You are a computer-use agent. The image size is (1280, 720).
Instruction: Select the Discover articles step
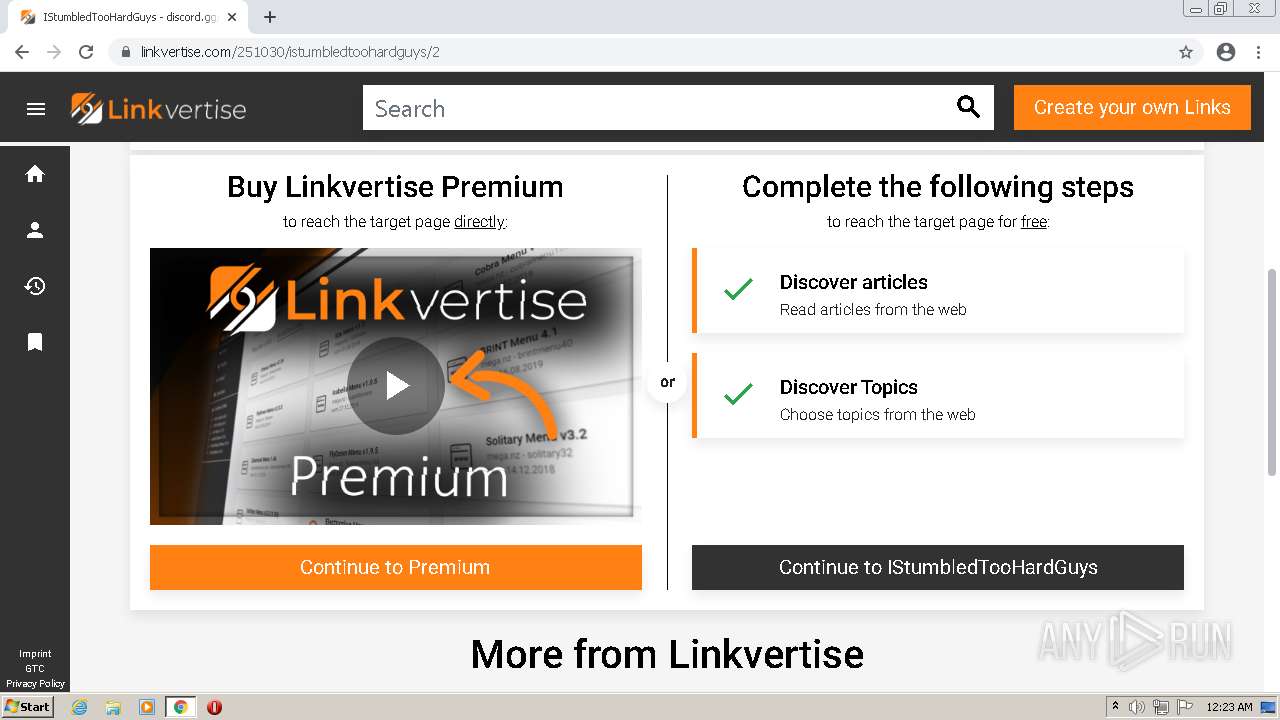click(938, 290)
